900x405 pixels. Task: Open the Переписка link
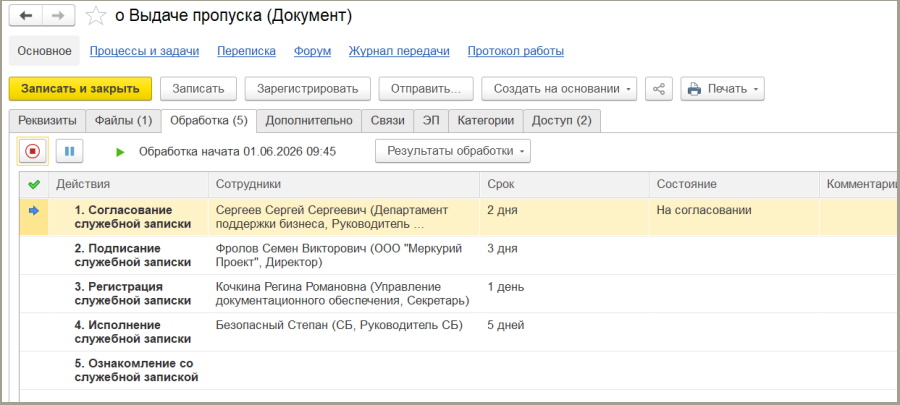tap(246, 52)
